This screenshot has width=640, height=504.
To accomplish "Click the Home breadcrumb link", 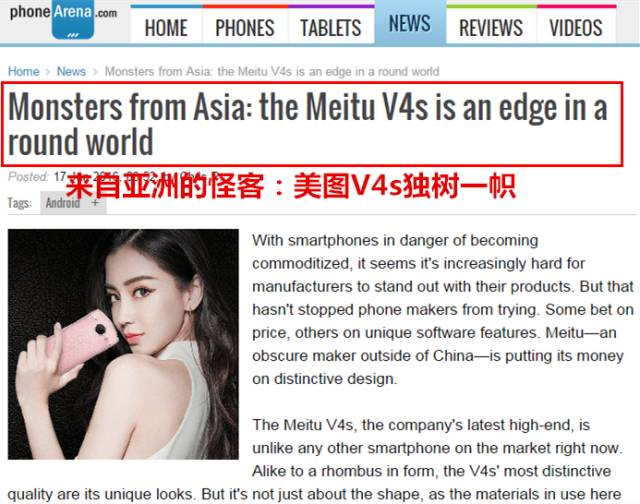I will point(24,71).
